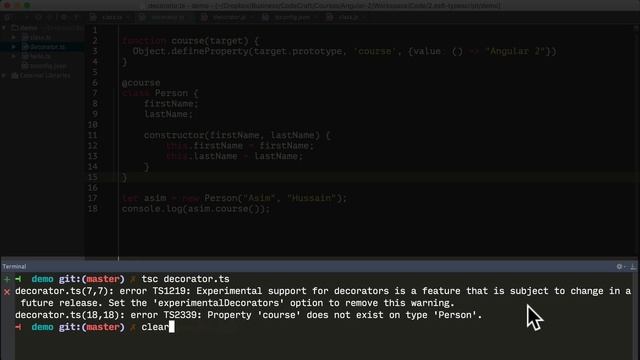Click the Terminal panel title
640x360 pixels.
click(x=14, y=267)
